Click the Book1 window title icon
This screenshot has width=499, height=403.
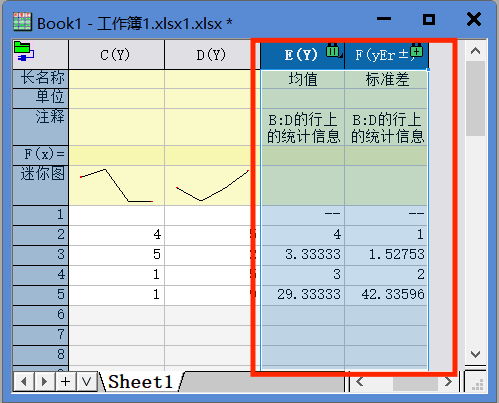(x=22, y=22)
